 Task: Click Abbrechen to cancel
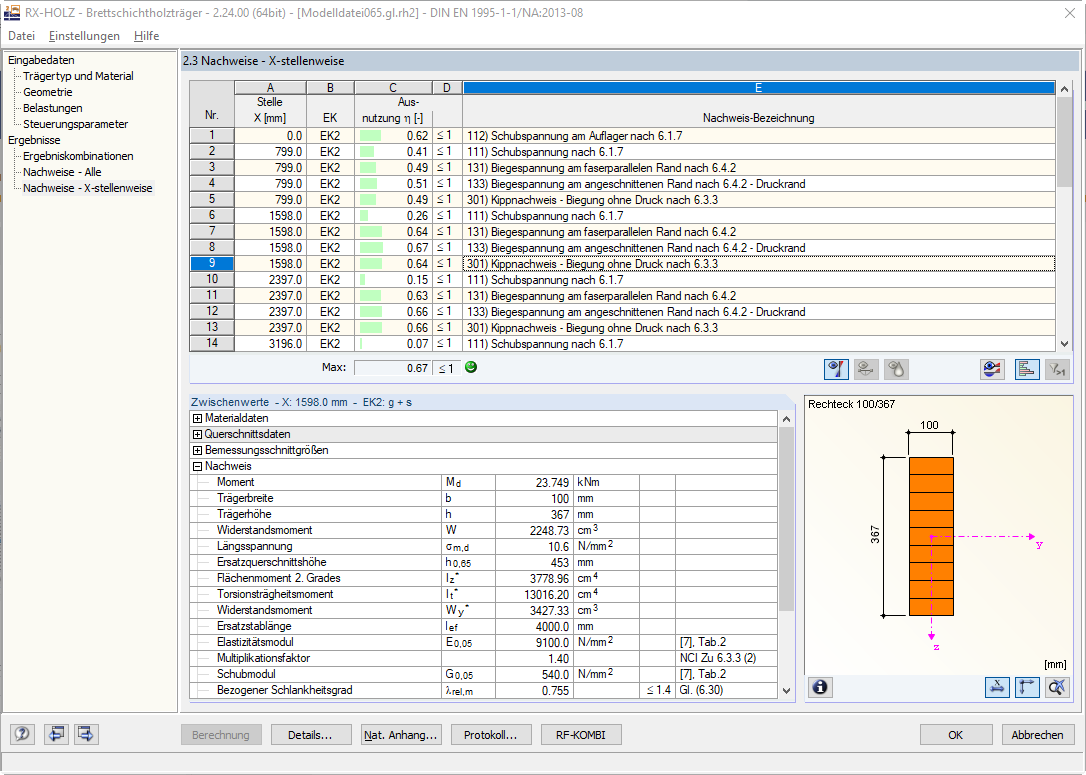coord(1037,735)
